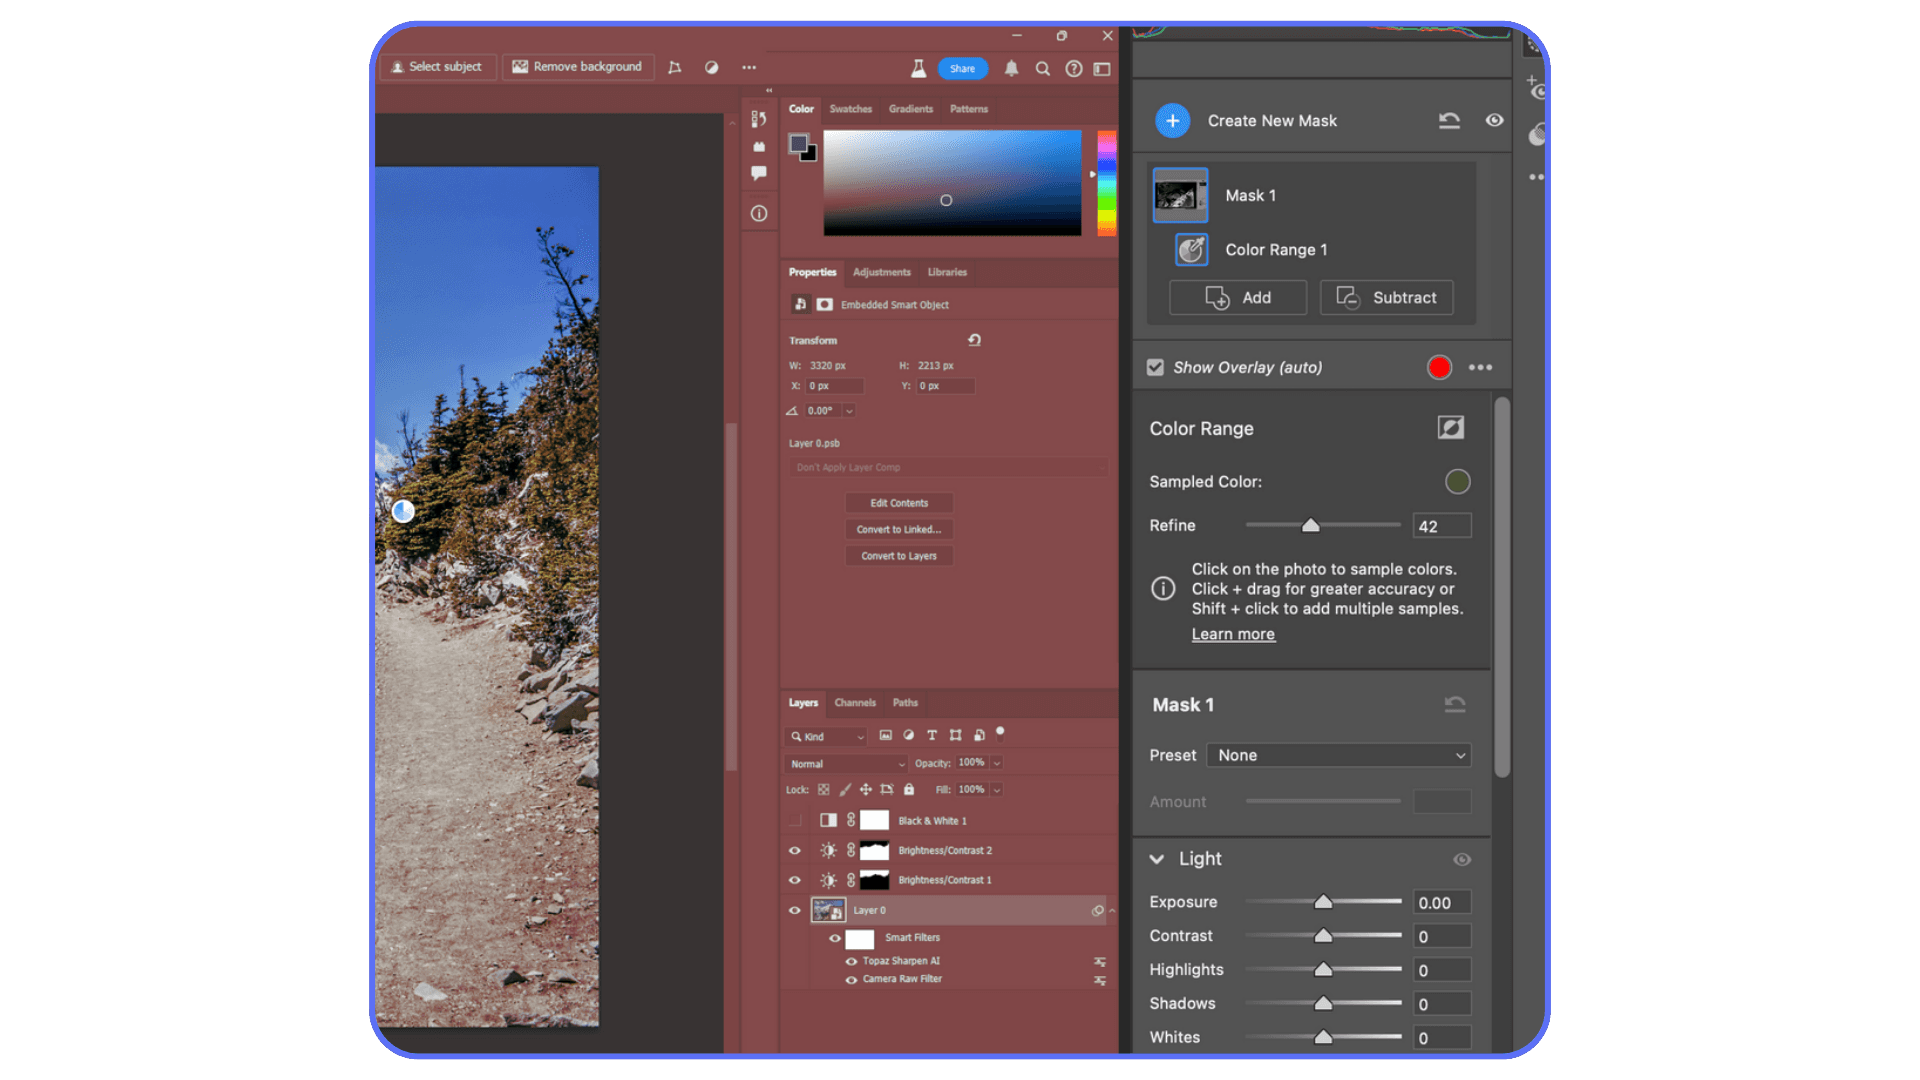Open the Preset dropdown set to None
Image resolution: width=1920 pixels, height=1080 pixels.
pyautogui.click(x=1338, y=755)
